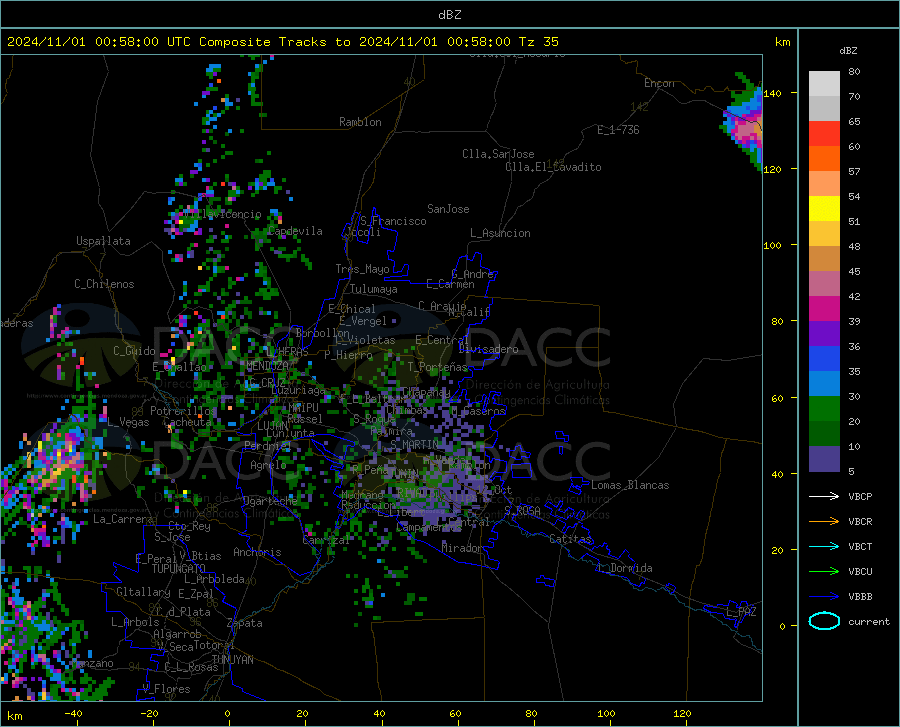Click the 'S_MARTIN' map label

click(414, 444)
